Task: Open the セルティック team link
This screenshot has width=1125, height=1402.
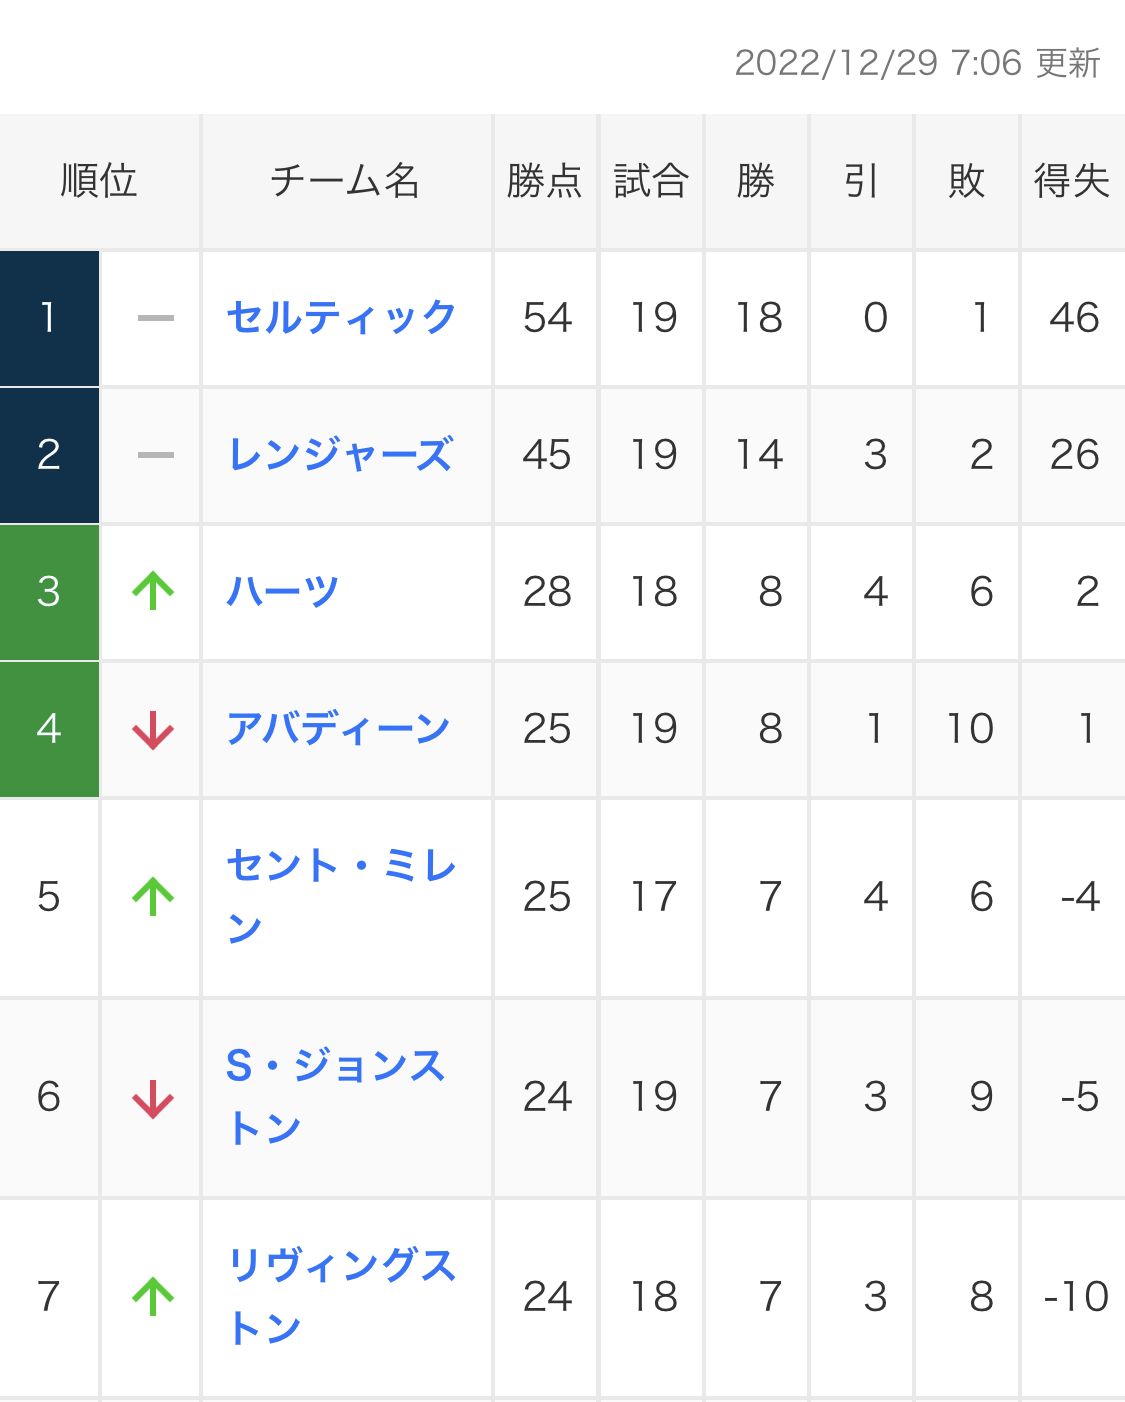Action: pyautogui.click(x=342, y=317)
